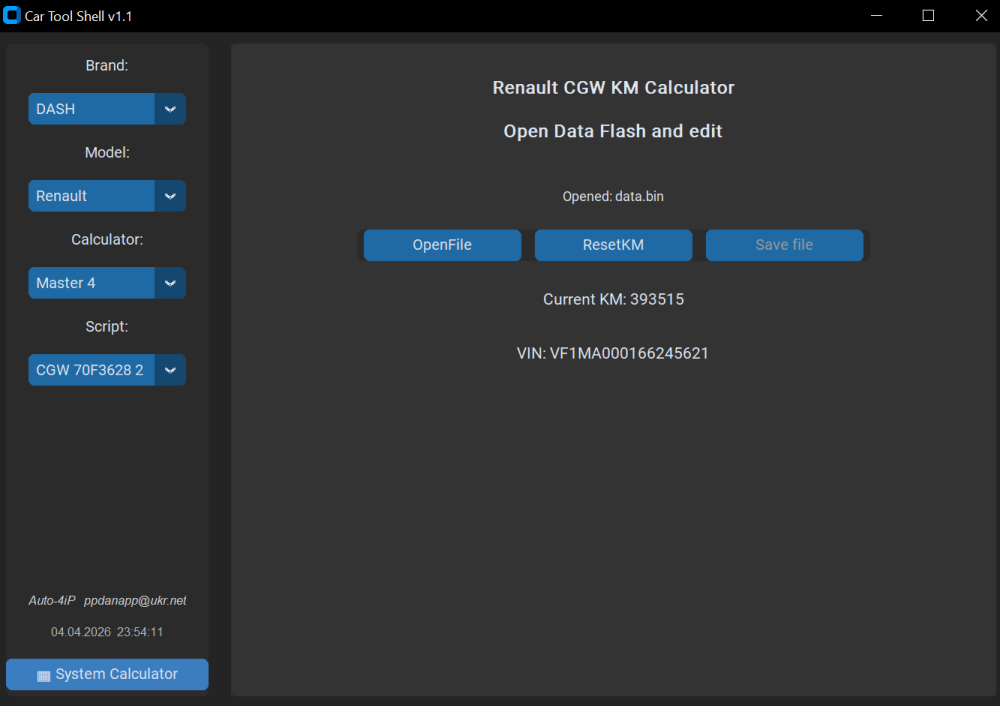Expand the Brand combo box arrow
1000x706 pixels.
[x=170, y=109]
